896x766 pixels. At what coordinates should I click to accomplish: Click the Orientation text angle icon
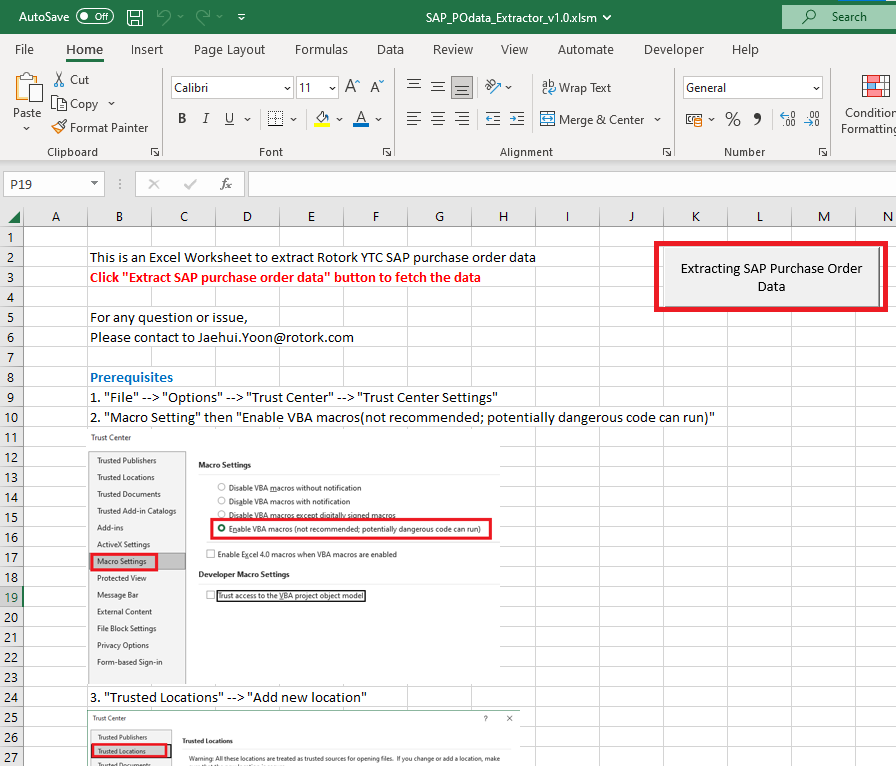click(493, 87)
